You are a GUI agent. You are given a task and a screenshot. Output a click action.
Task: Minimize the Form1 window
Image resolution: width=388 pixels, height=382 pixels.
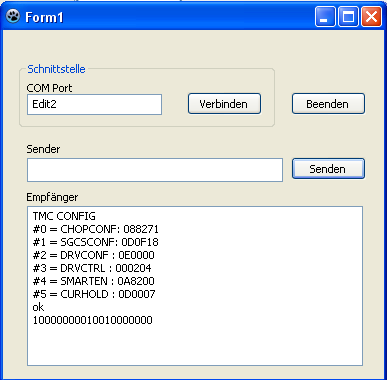point(325,16)
